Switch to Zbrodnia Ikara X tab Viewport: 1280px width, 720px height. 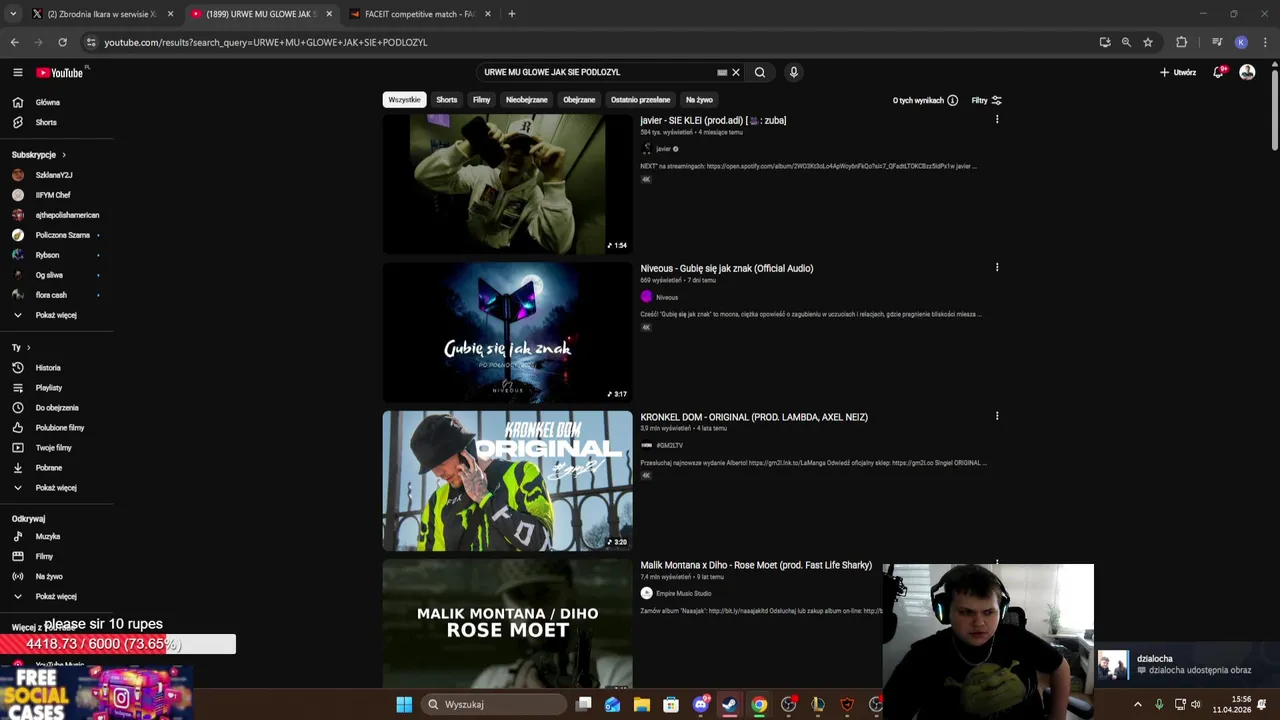click(x=101, y=14)
